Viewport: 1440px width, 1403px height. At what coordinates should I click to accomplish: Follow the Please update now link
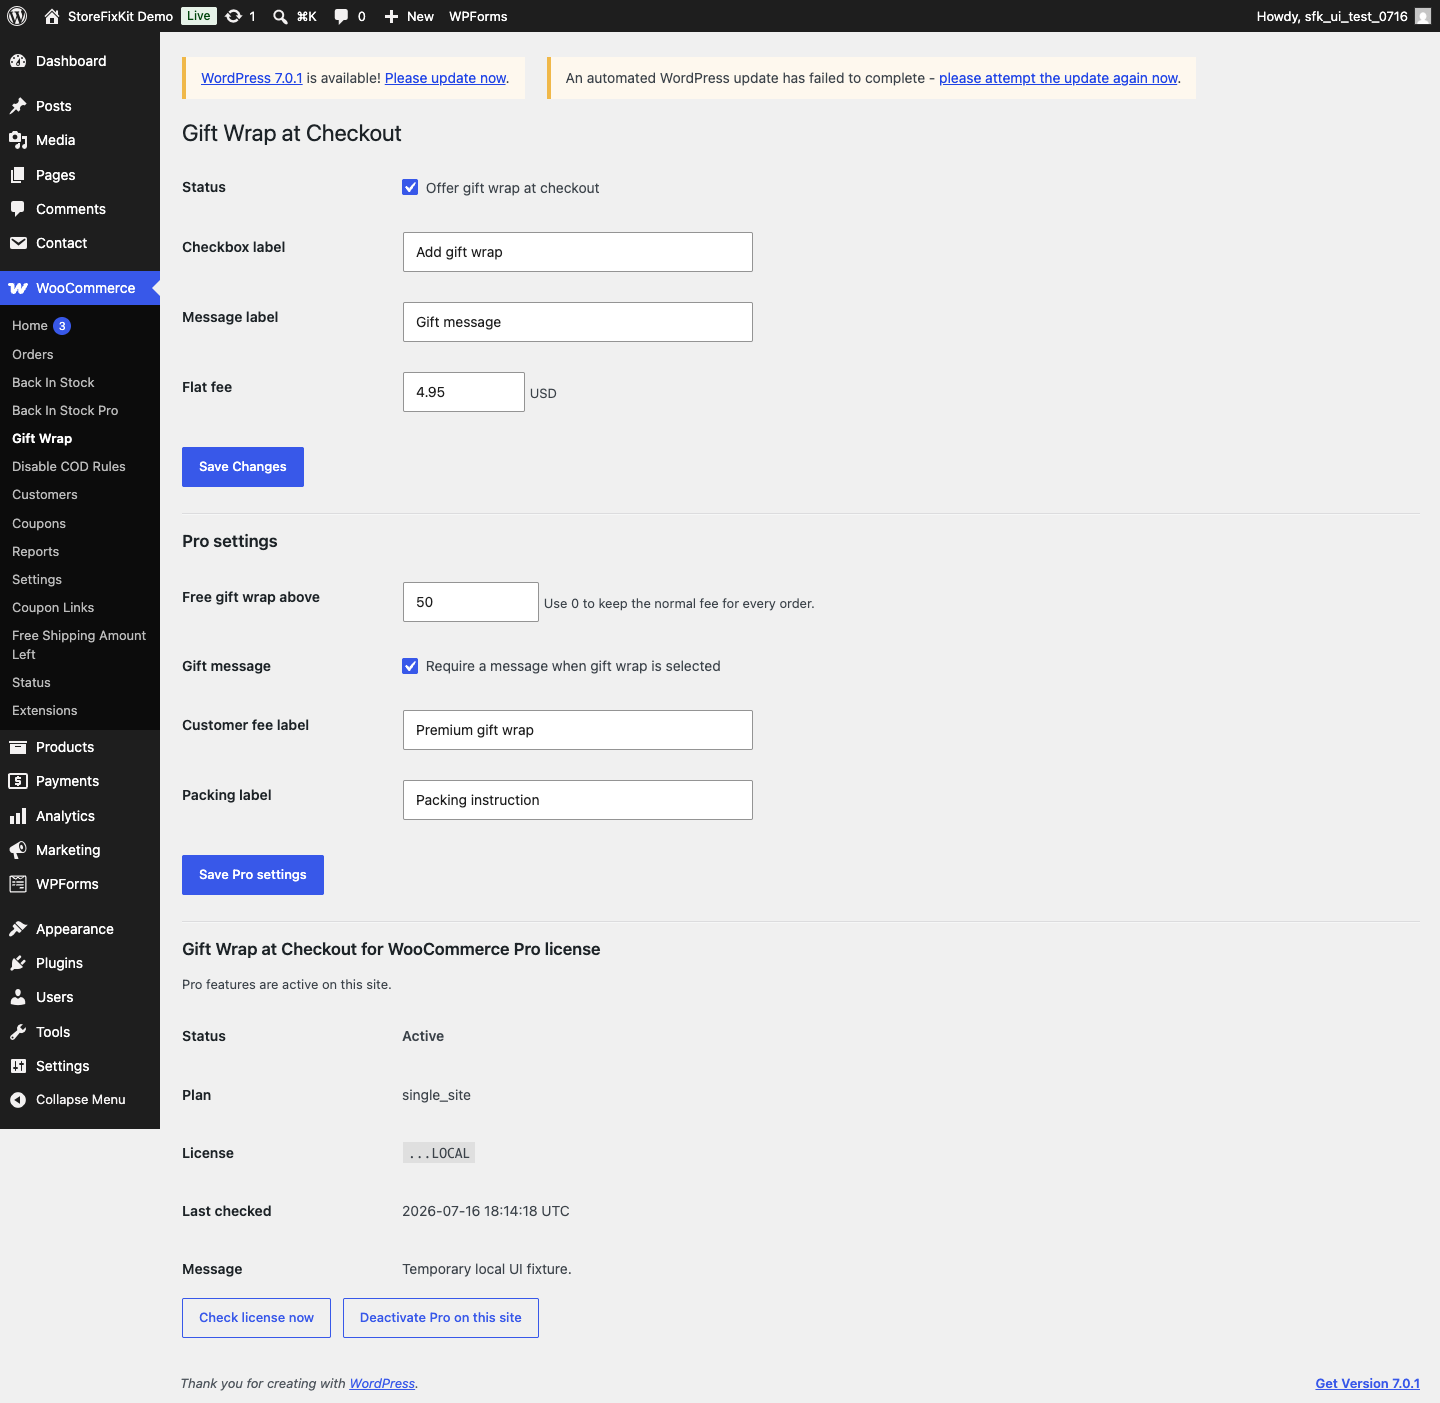pos(446,78)
